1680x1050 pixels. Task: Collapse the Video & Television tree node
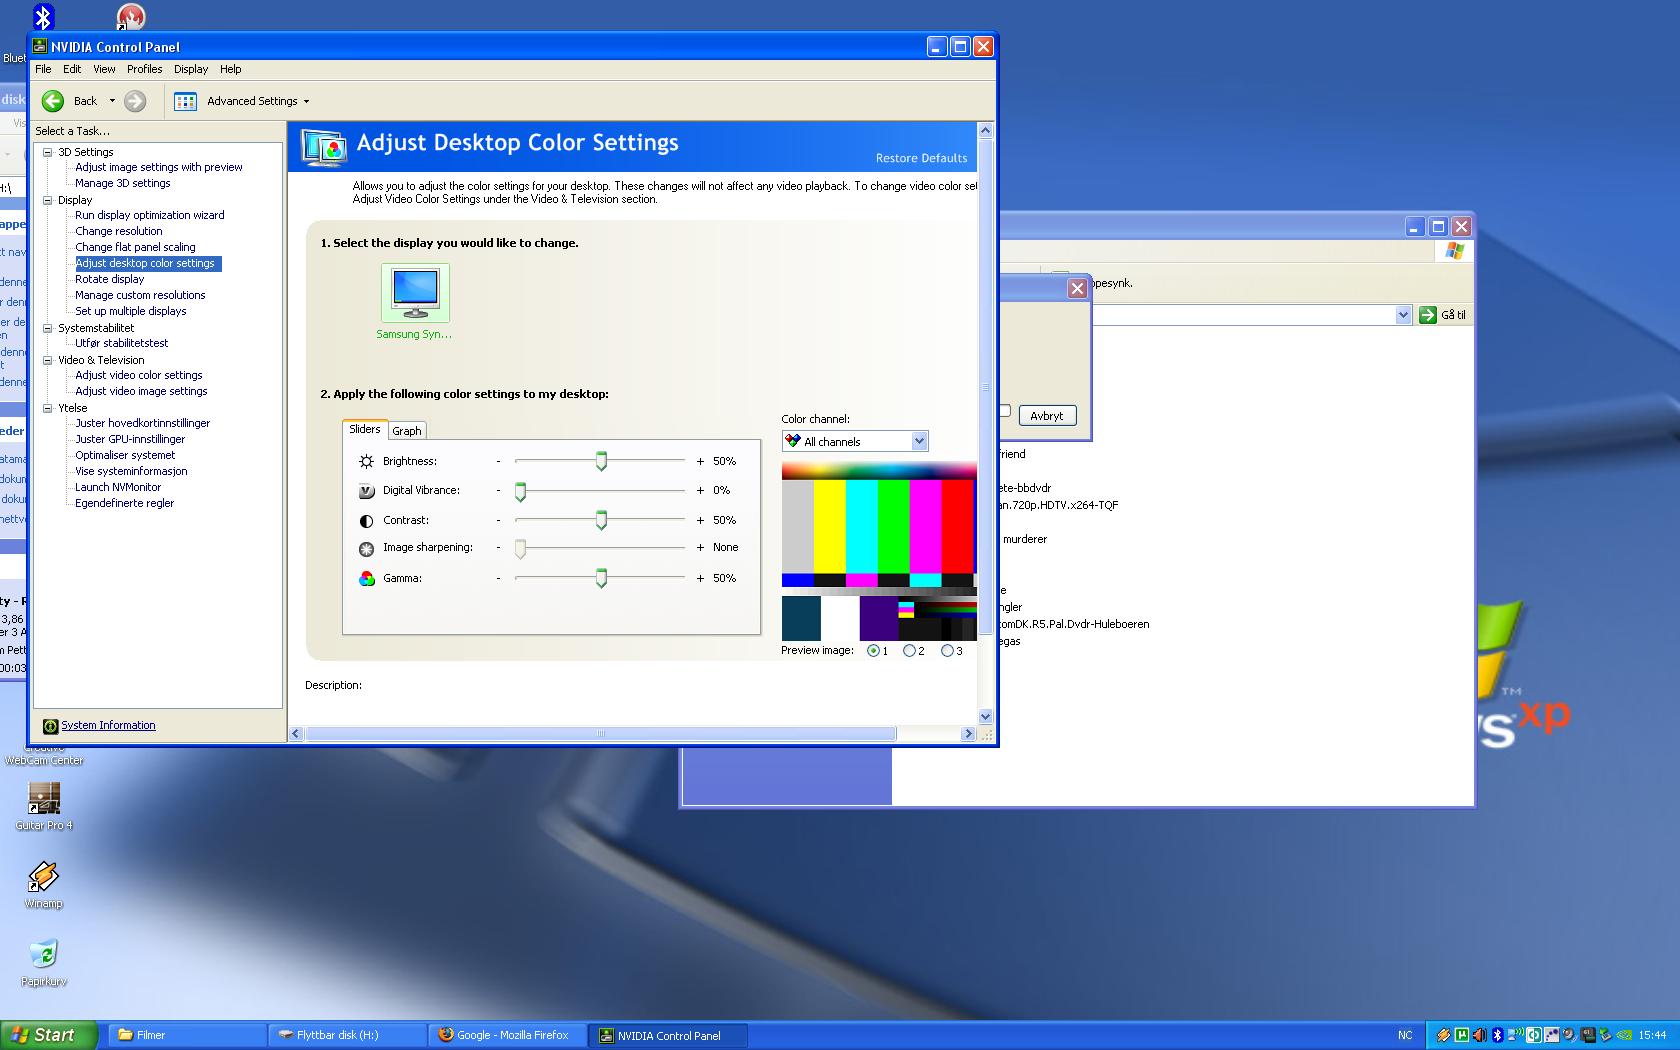pyautogui.click(x=47, y=360)
